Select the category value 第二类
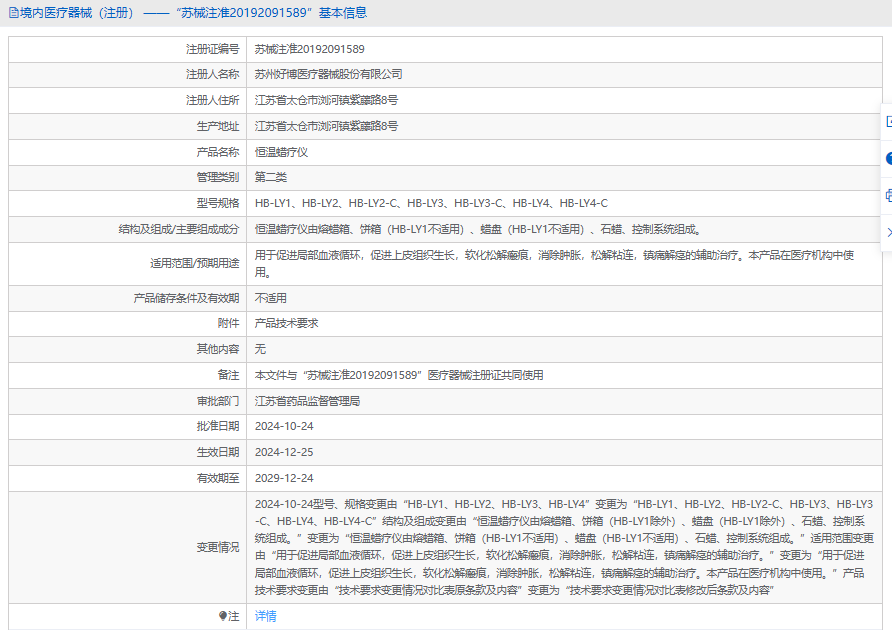Screen dimensions: 892x630 [271, 177]
